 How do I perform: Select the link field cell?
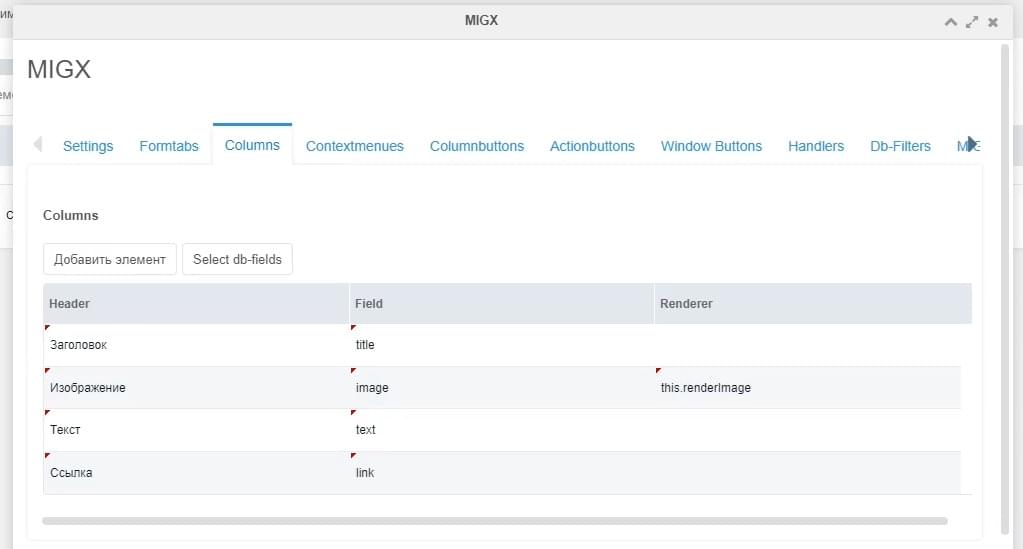coord(501,473)
